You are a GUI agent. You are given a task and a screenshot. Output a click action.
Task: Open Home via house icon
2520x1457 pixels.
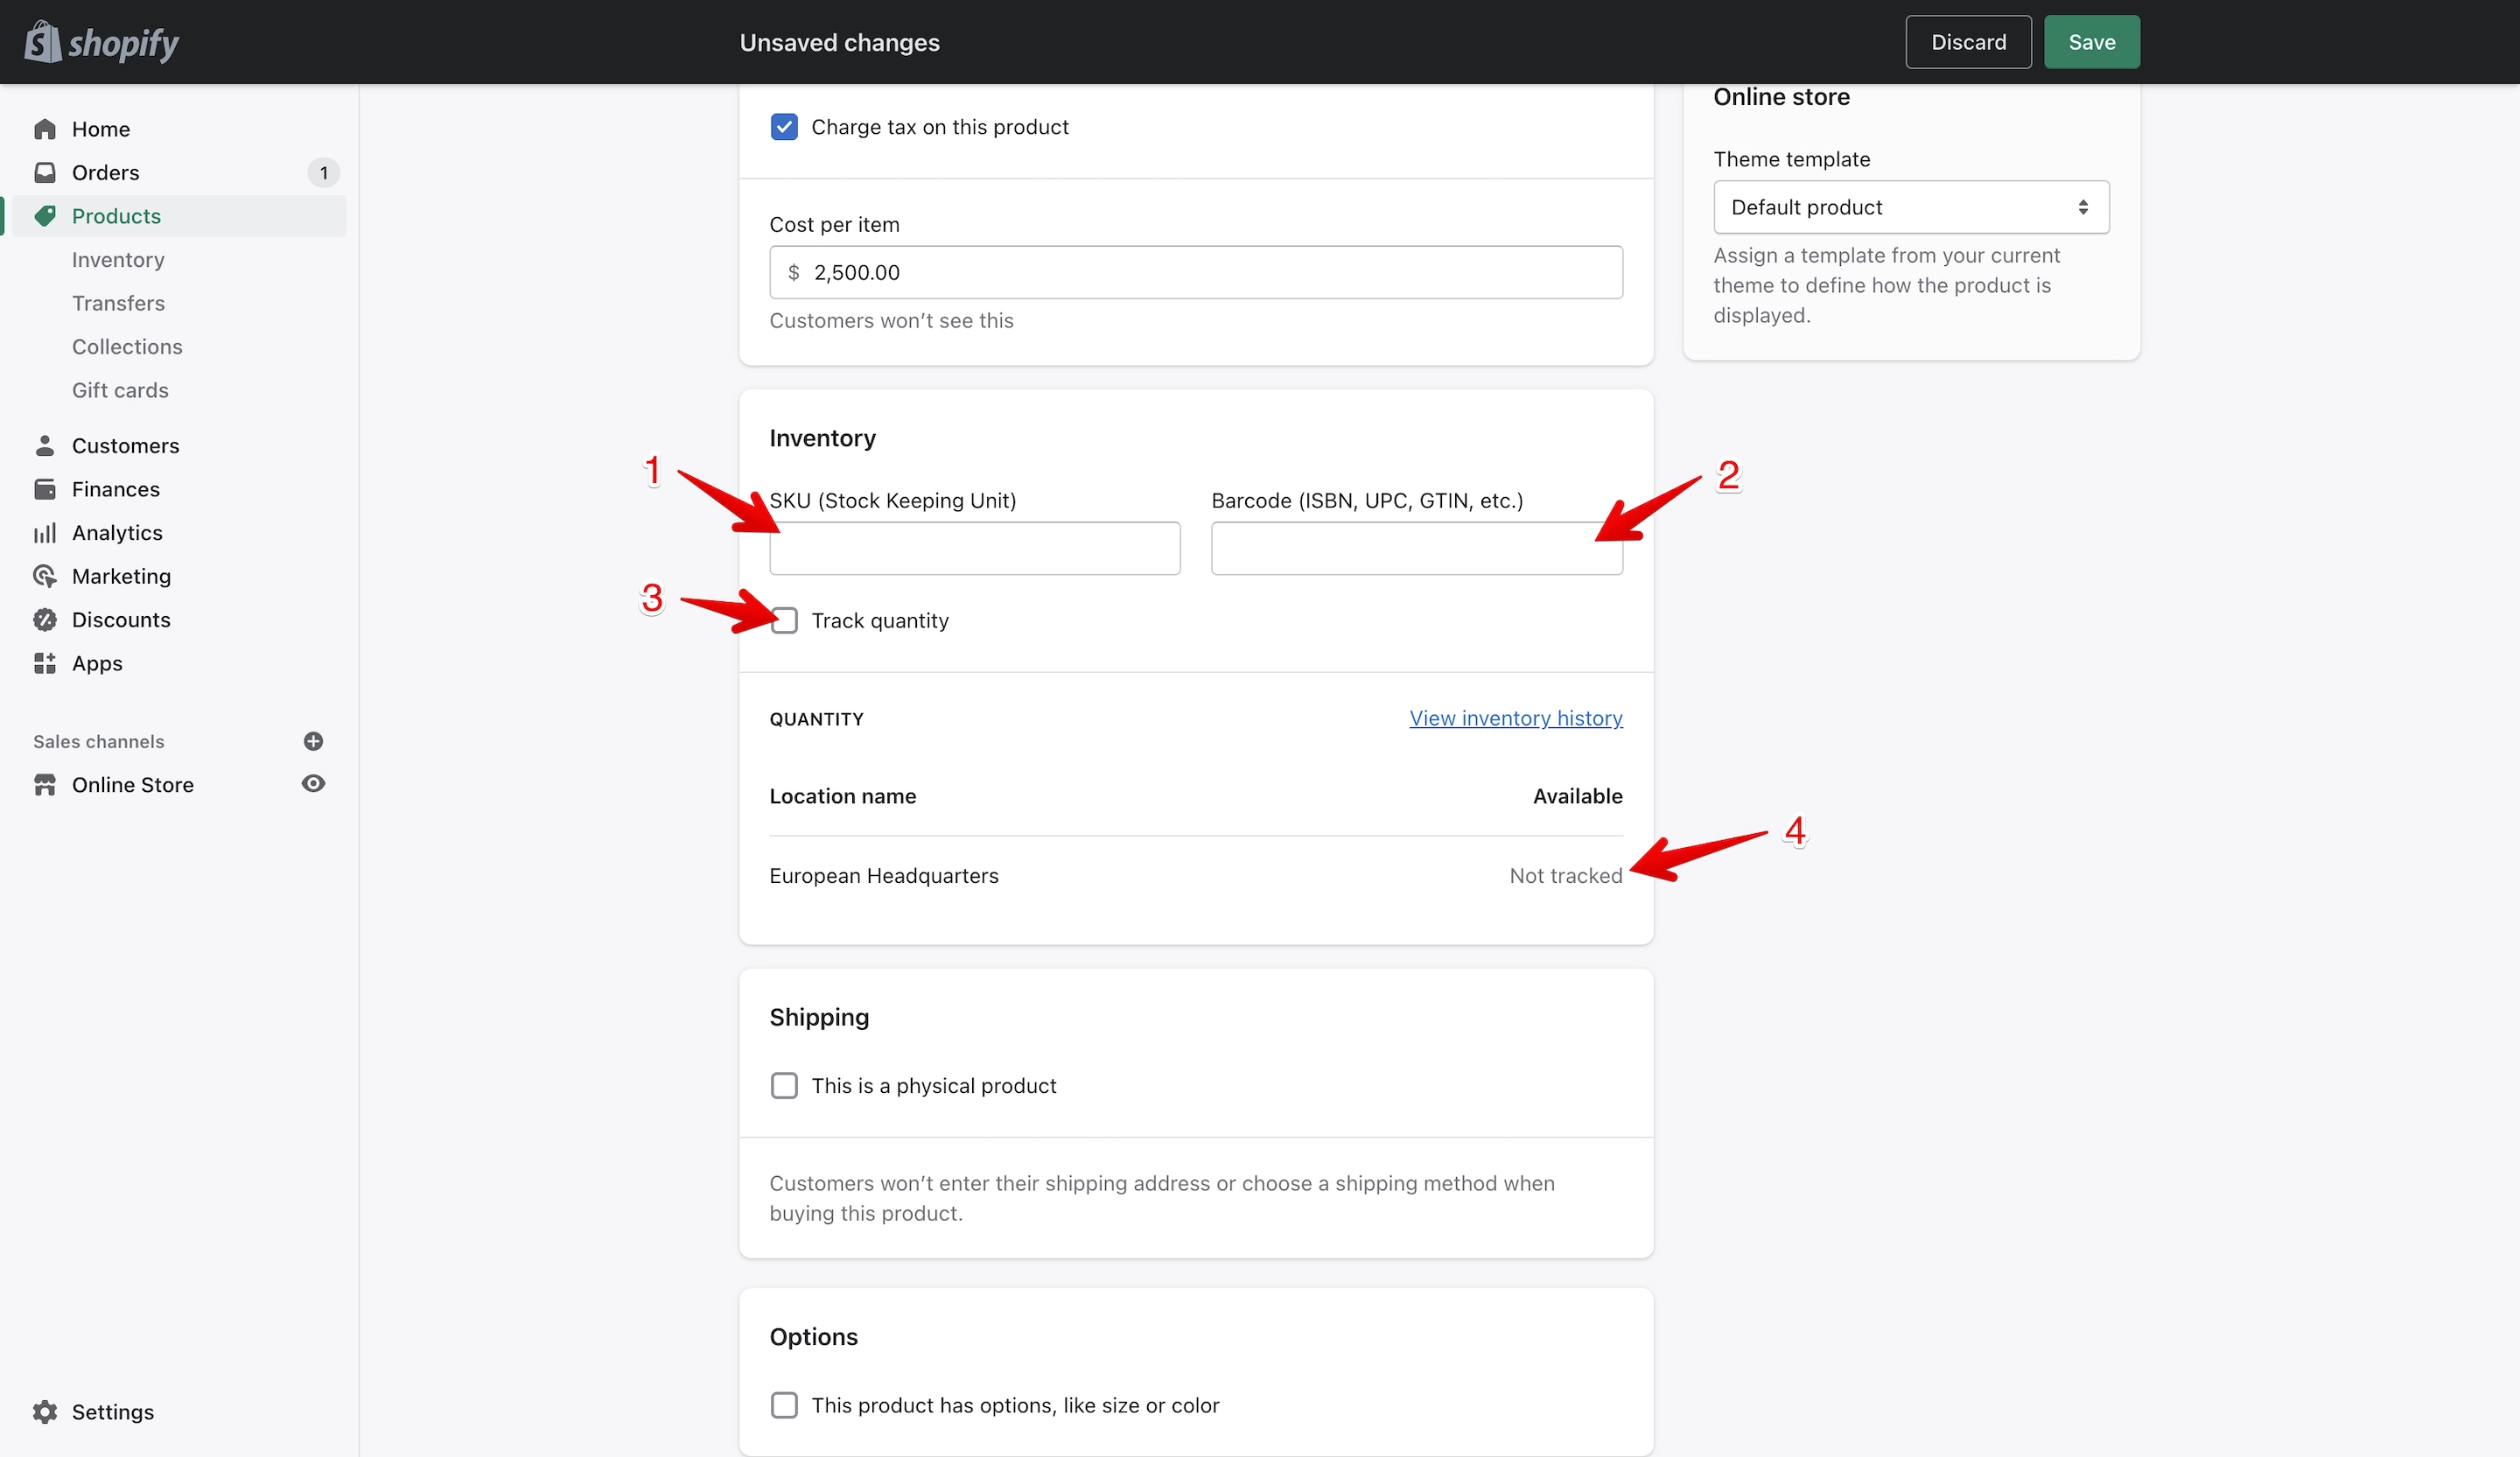coord(45,129)
